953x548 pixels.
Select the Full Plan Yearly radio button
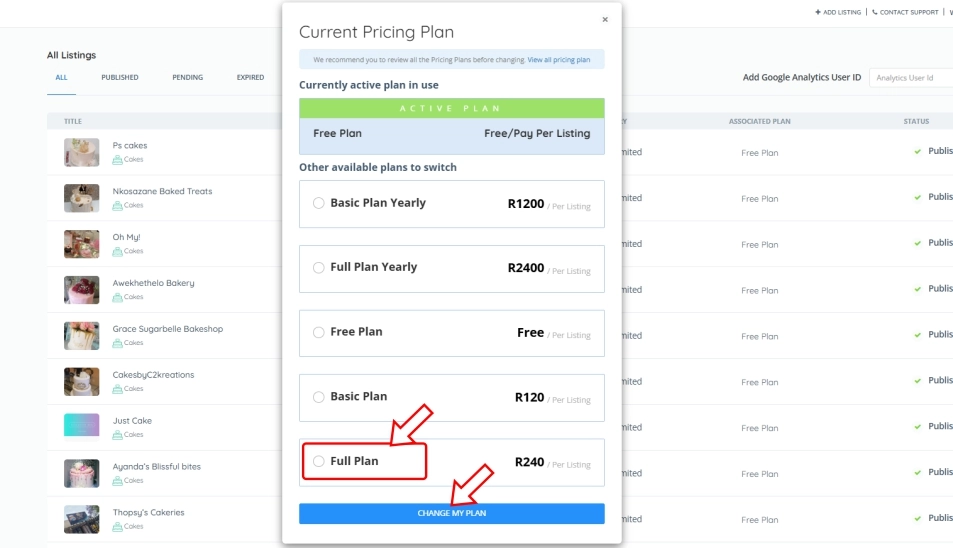click(319, 268)
